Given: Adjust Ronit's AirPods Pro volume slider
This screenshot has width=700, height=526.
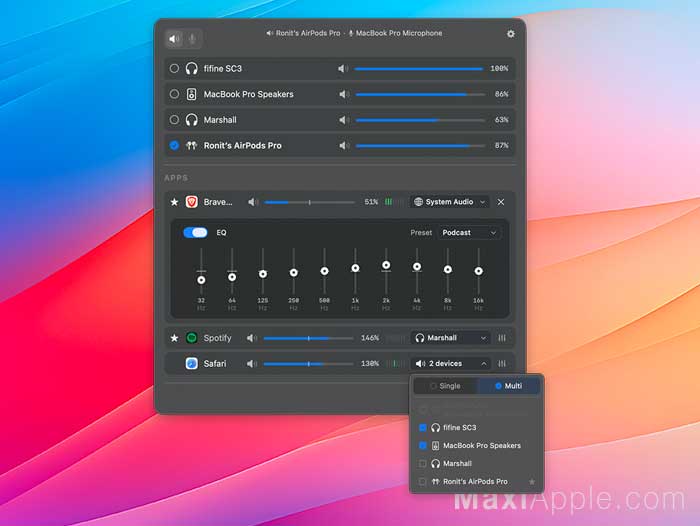Looking at the screenshot, I should 420,146.
